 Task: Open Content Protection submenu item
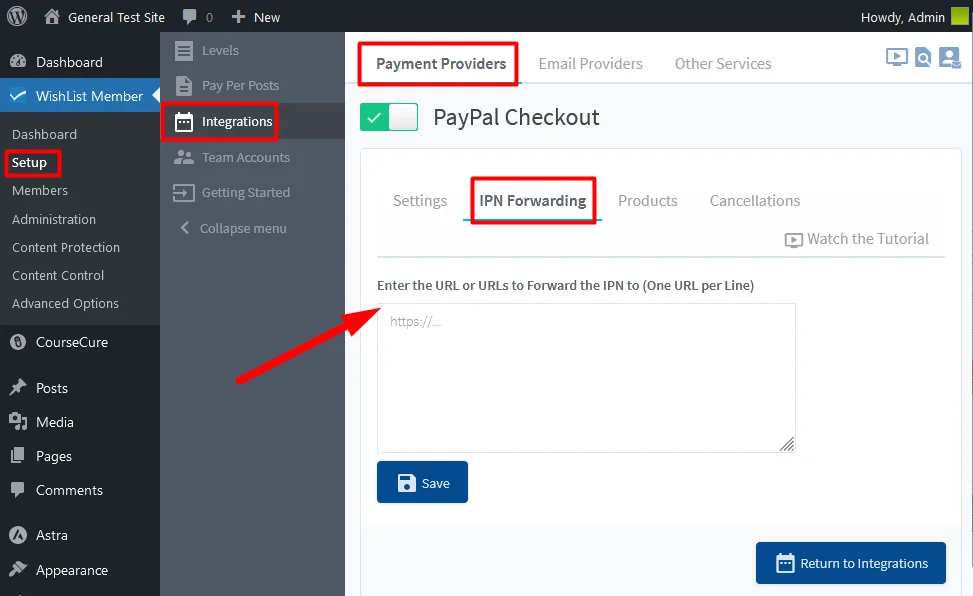pyautogui.click(x=66, y=247)
